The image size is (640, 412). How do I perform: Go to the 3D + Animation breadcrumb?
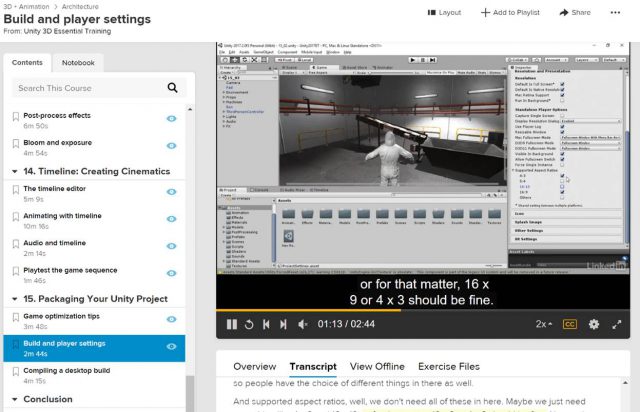[x=26, y=7]
